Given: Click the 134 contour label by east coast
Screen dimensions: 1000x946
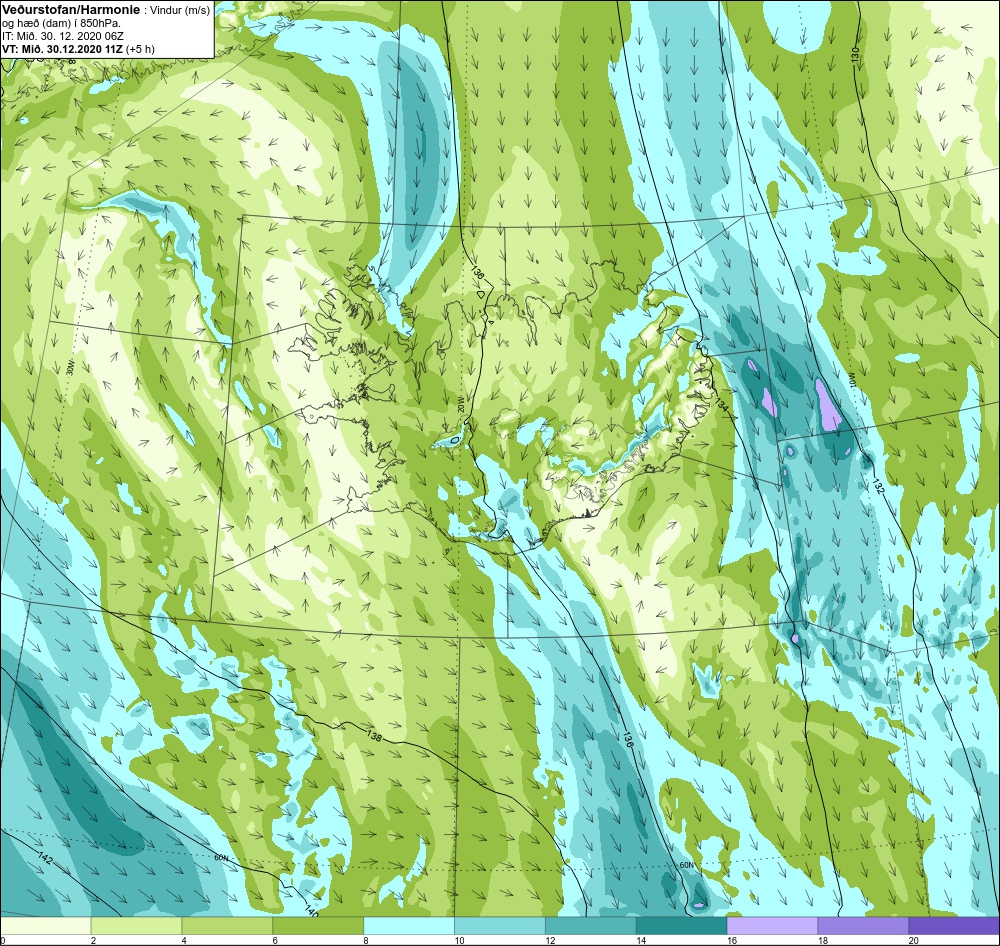Looking at the screenshot, I should point(722,404).
